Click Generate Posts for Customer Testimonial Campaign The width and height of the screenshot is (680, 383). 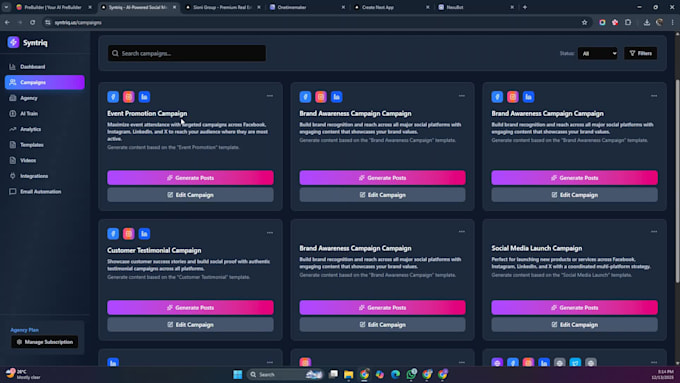pyautogui.click(x=190, y=308)
